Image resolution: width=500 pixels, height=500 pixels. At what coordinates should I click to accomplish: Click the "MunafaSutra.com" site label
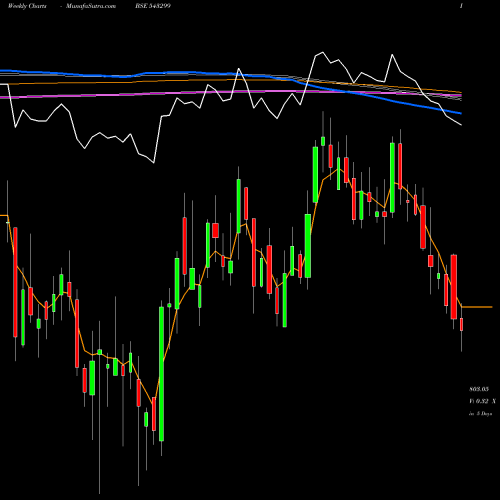pos(91,6)
